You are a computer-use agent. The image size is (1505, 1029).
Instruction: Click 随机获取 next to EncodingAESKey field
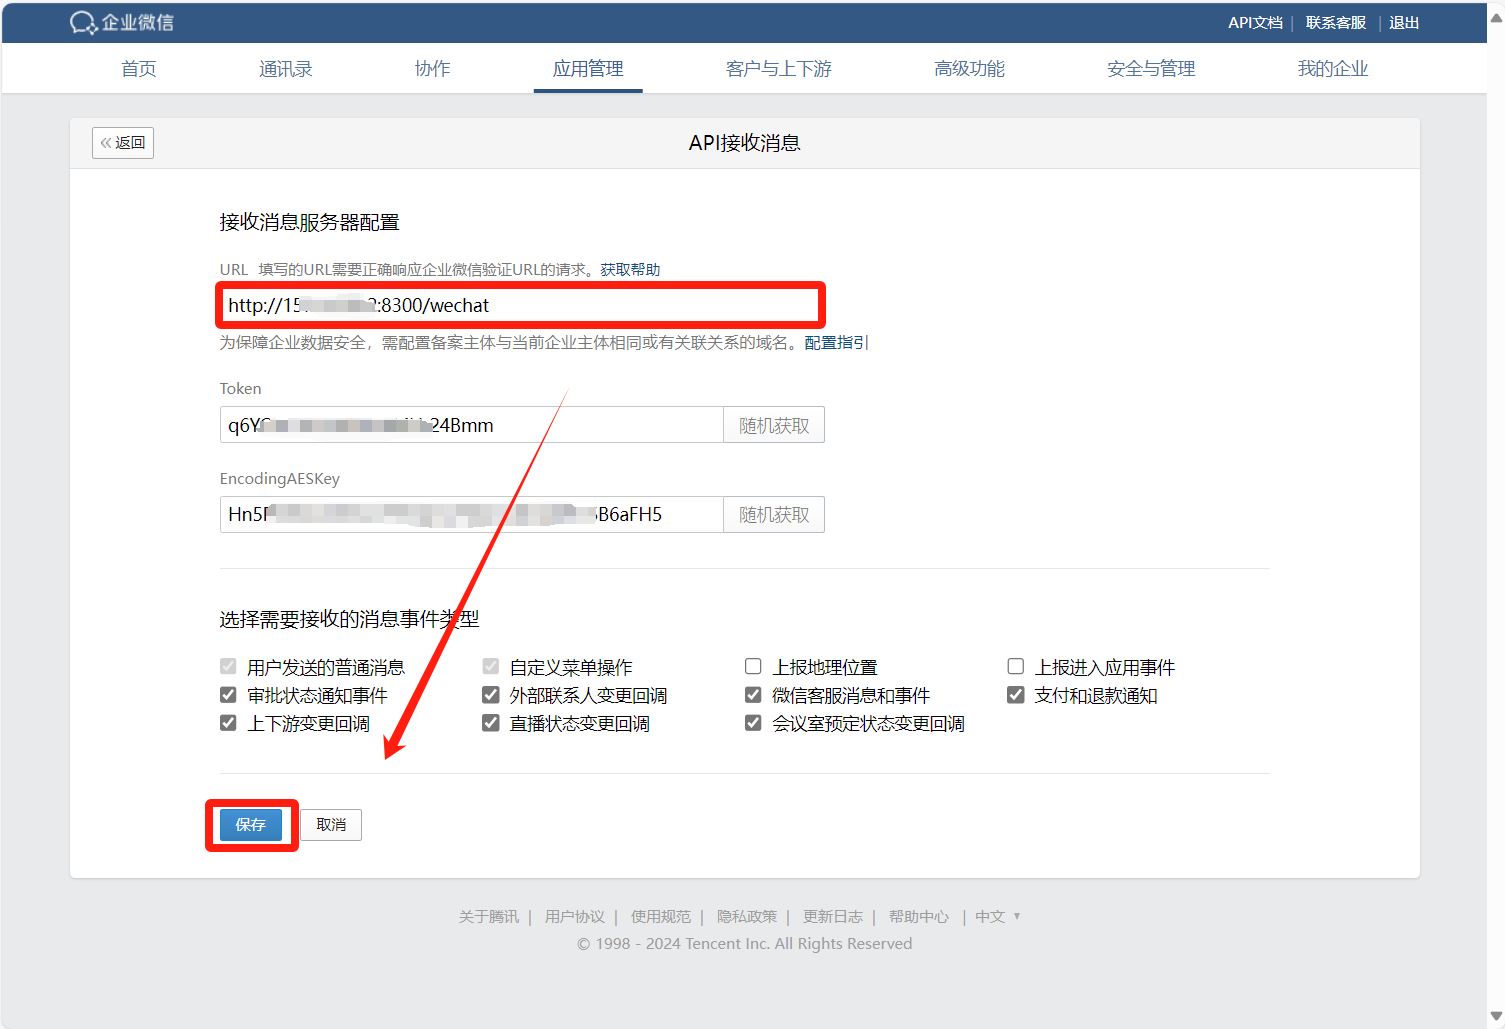773,515
